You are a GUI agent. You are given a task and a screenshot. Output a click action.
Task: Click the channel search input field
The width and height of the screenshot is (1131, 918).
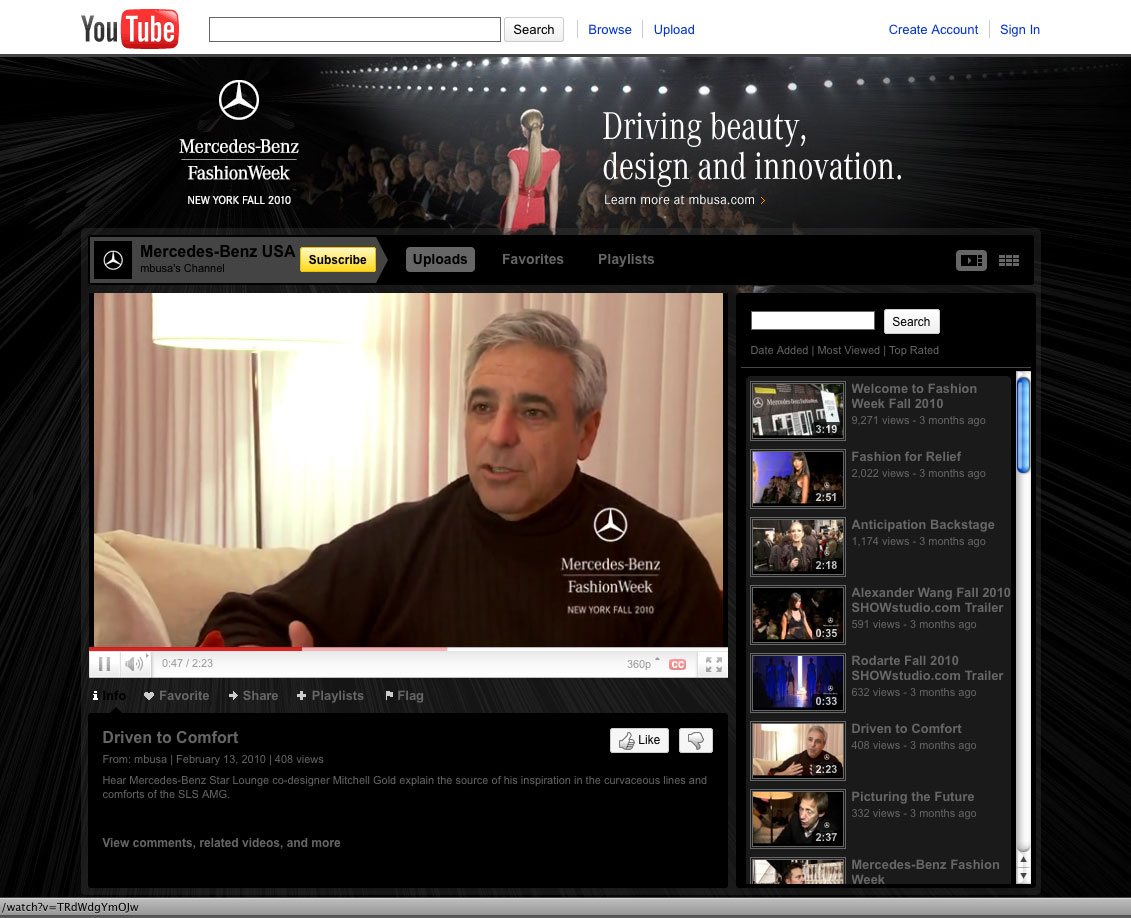click(812, 321)
